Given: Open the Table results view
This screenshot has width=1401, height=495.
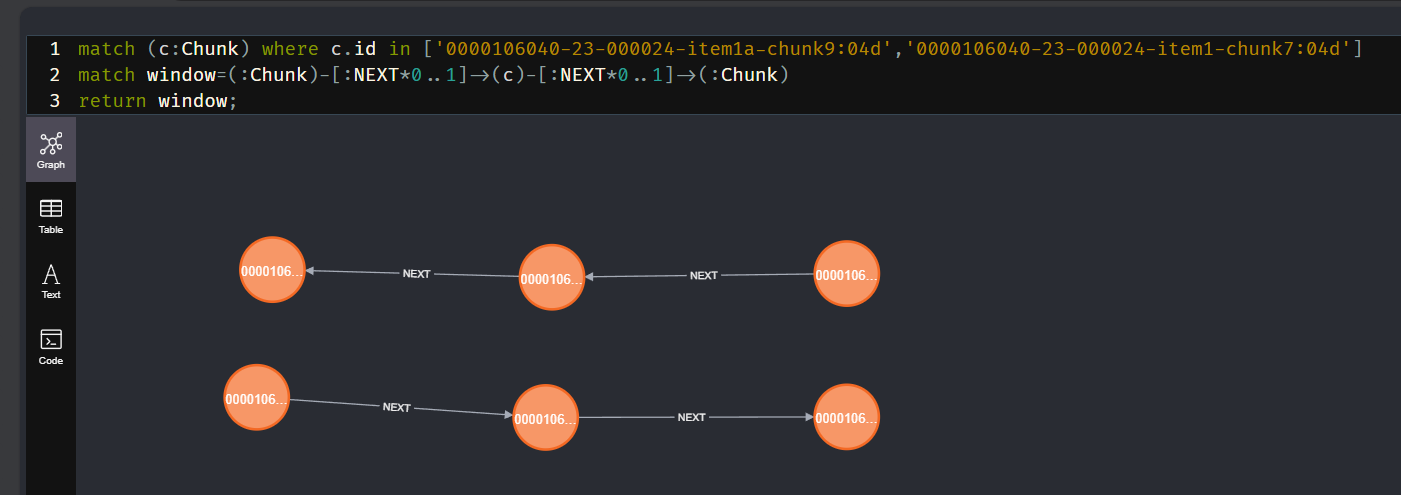Looking at the screenshot, I should click(x=51, y=215).
